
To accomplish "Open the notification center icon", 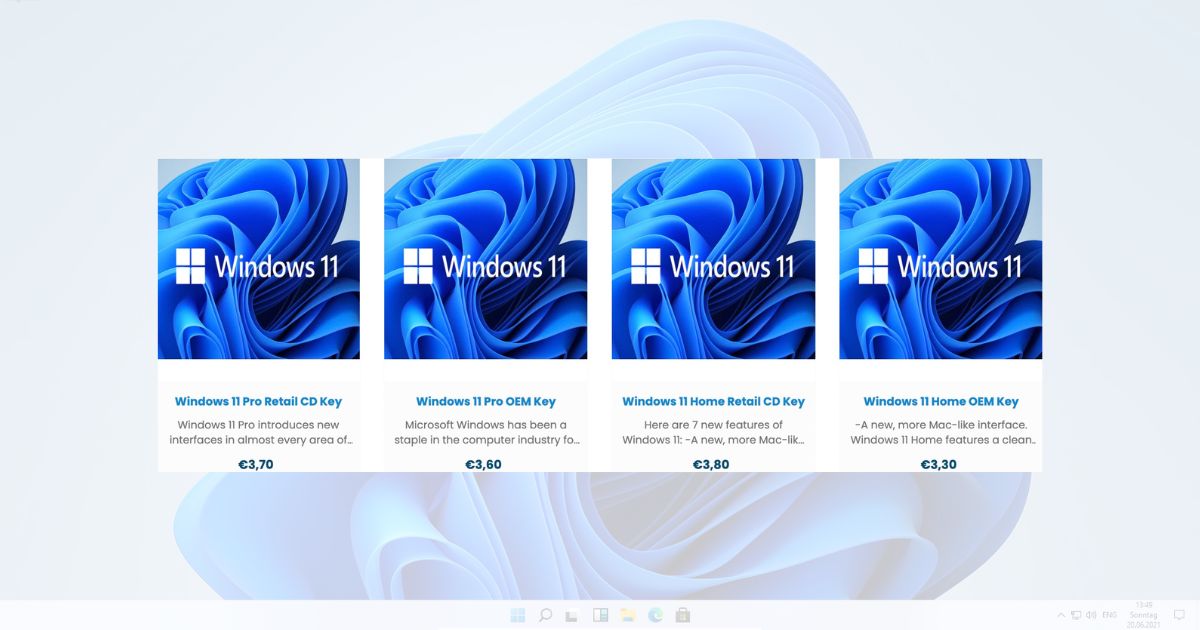I will (1179, 614).
